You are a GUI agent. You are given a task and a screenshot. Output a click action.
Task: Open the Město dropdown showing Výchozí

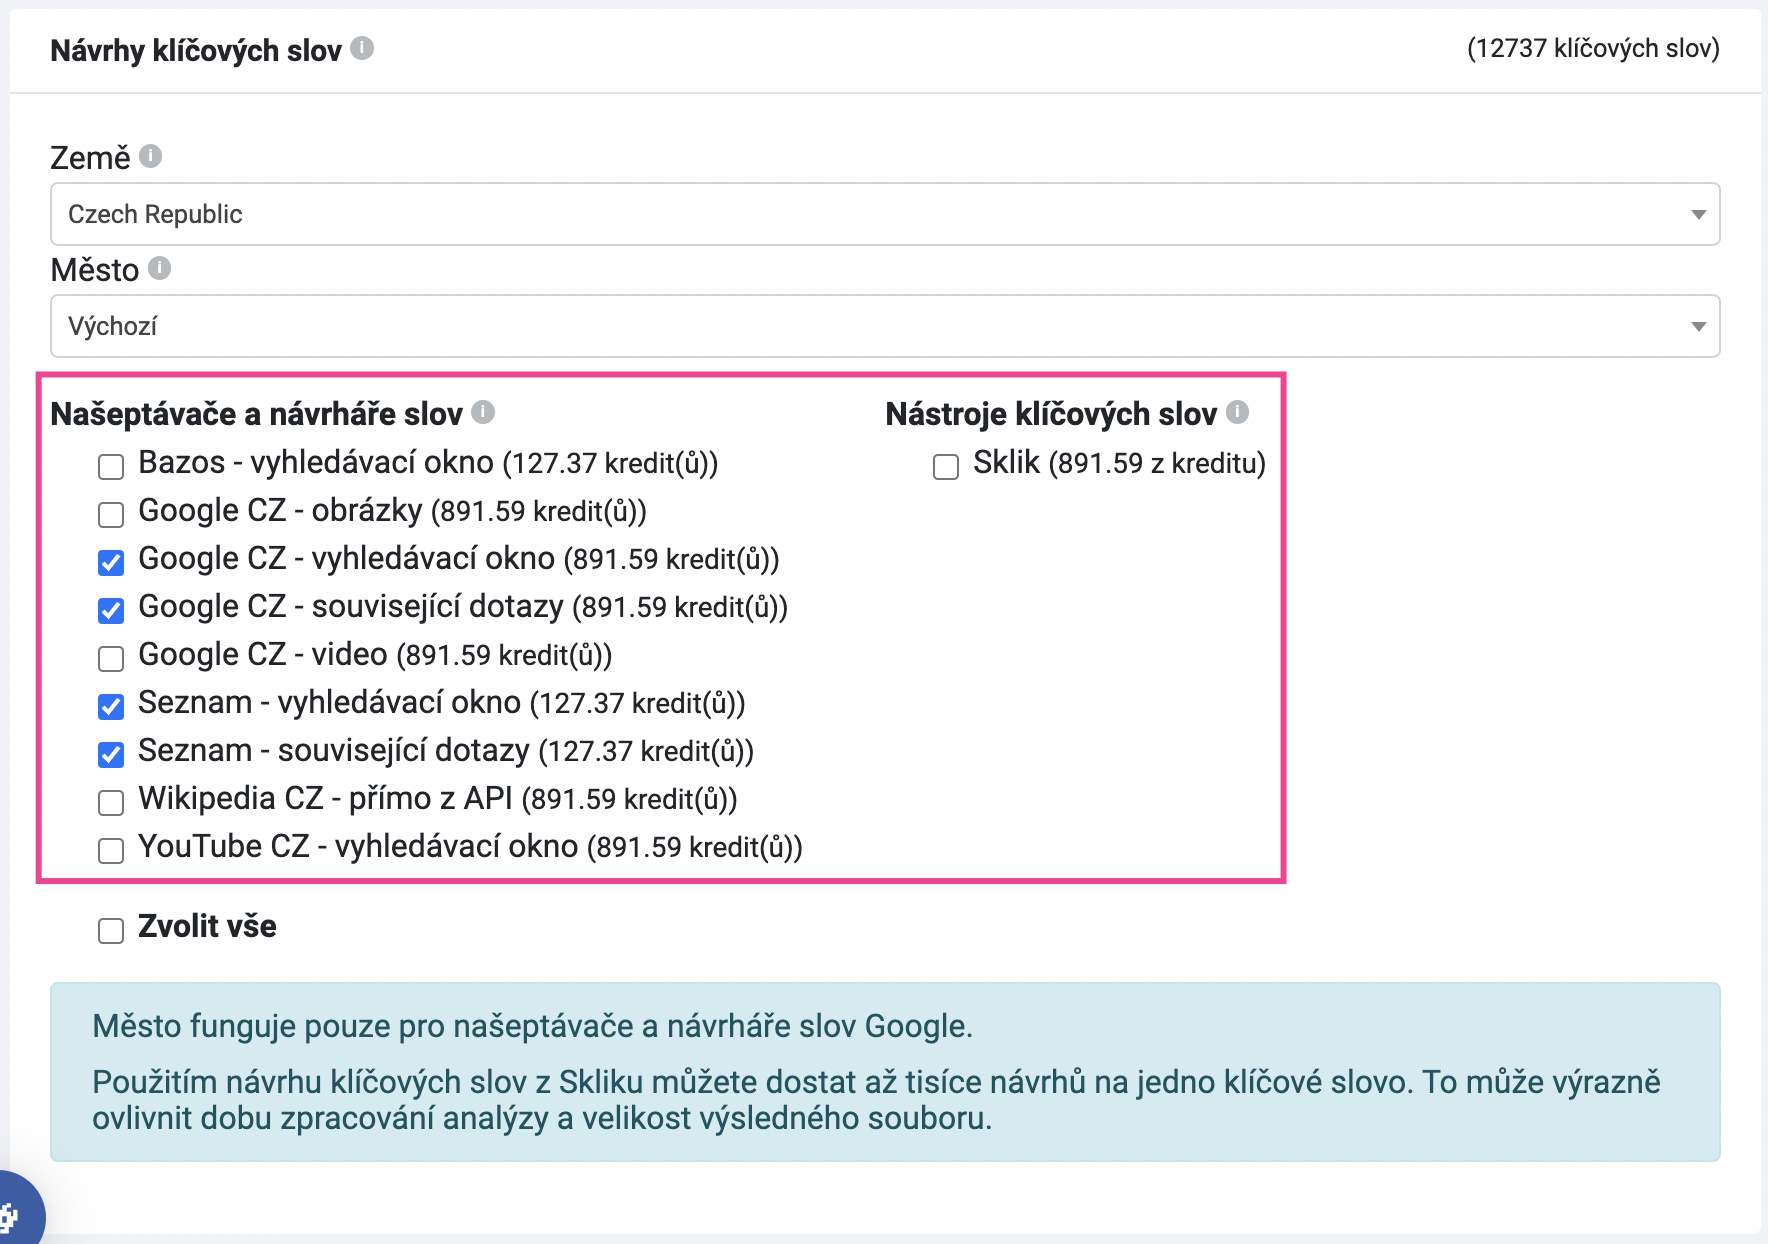885,326
